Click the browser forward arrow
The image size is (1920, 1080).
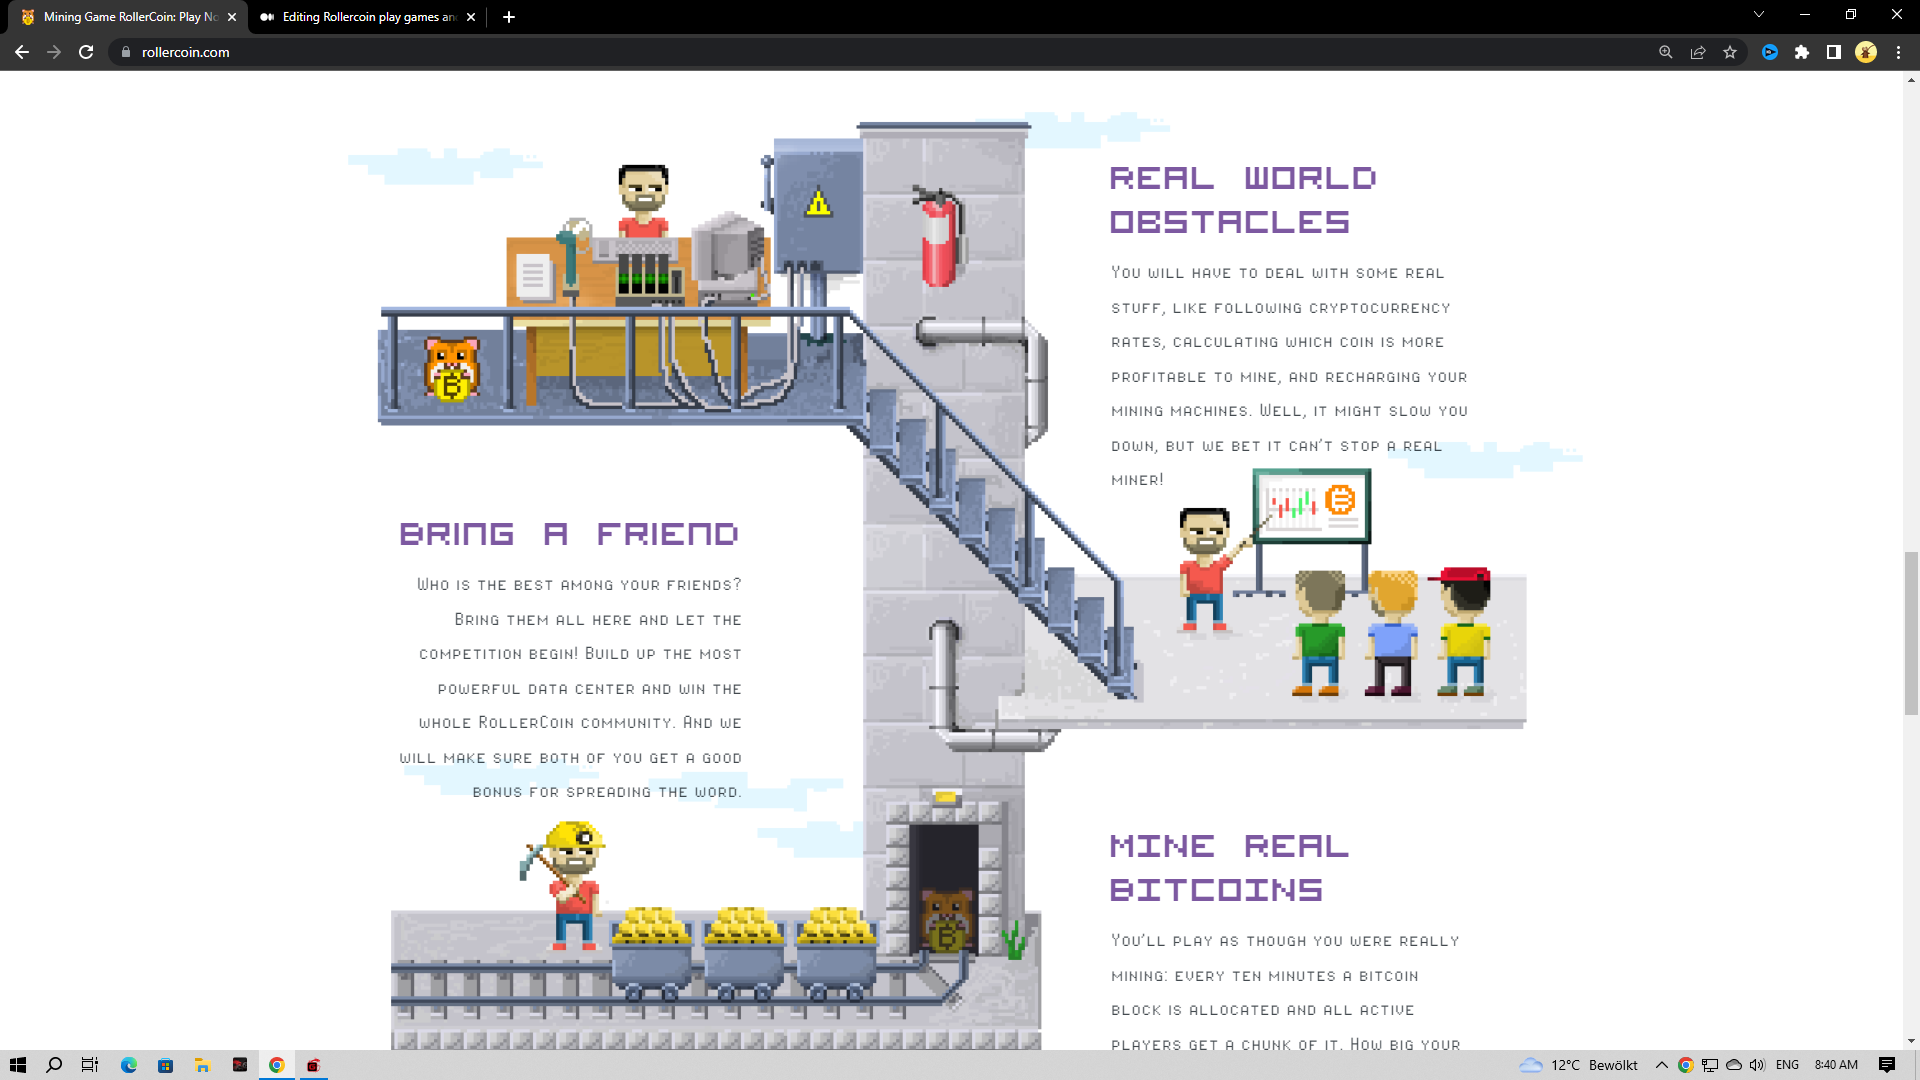click(54, 52)
